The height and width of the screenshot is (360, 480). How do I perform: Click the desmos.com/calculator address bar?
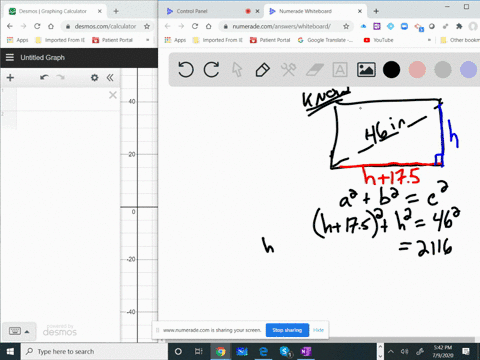click(105, 26)
